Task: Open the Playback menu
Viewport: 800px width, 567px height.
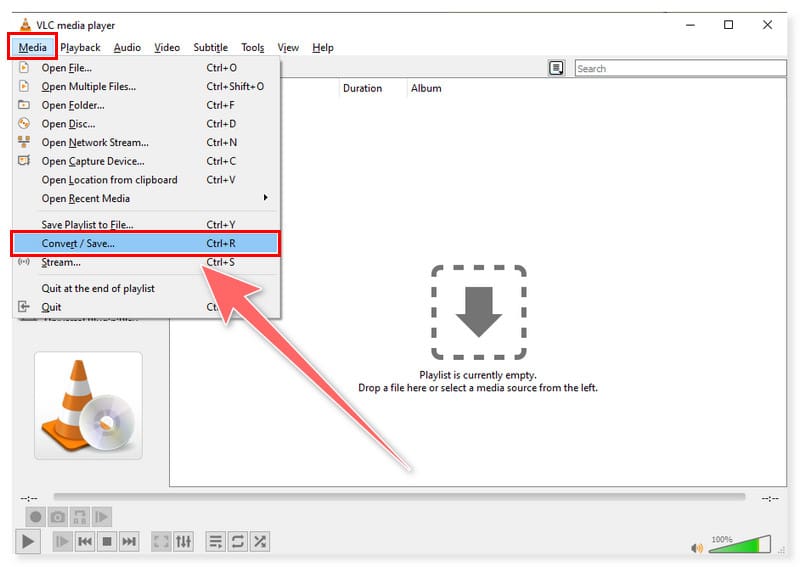Action: click(x=80, y=47)
